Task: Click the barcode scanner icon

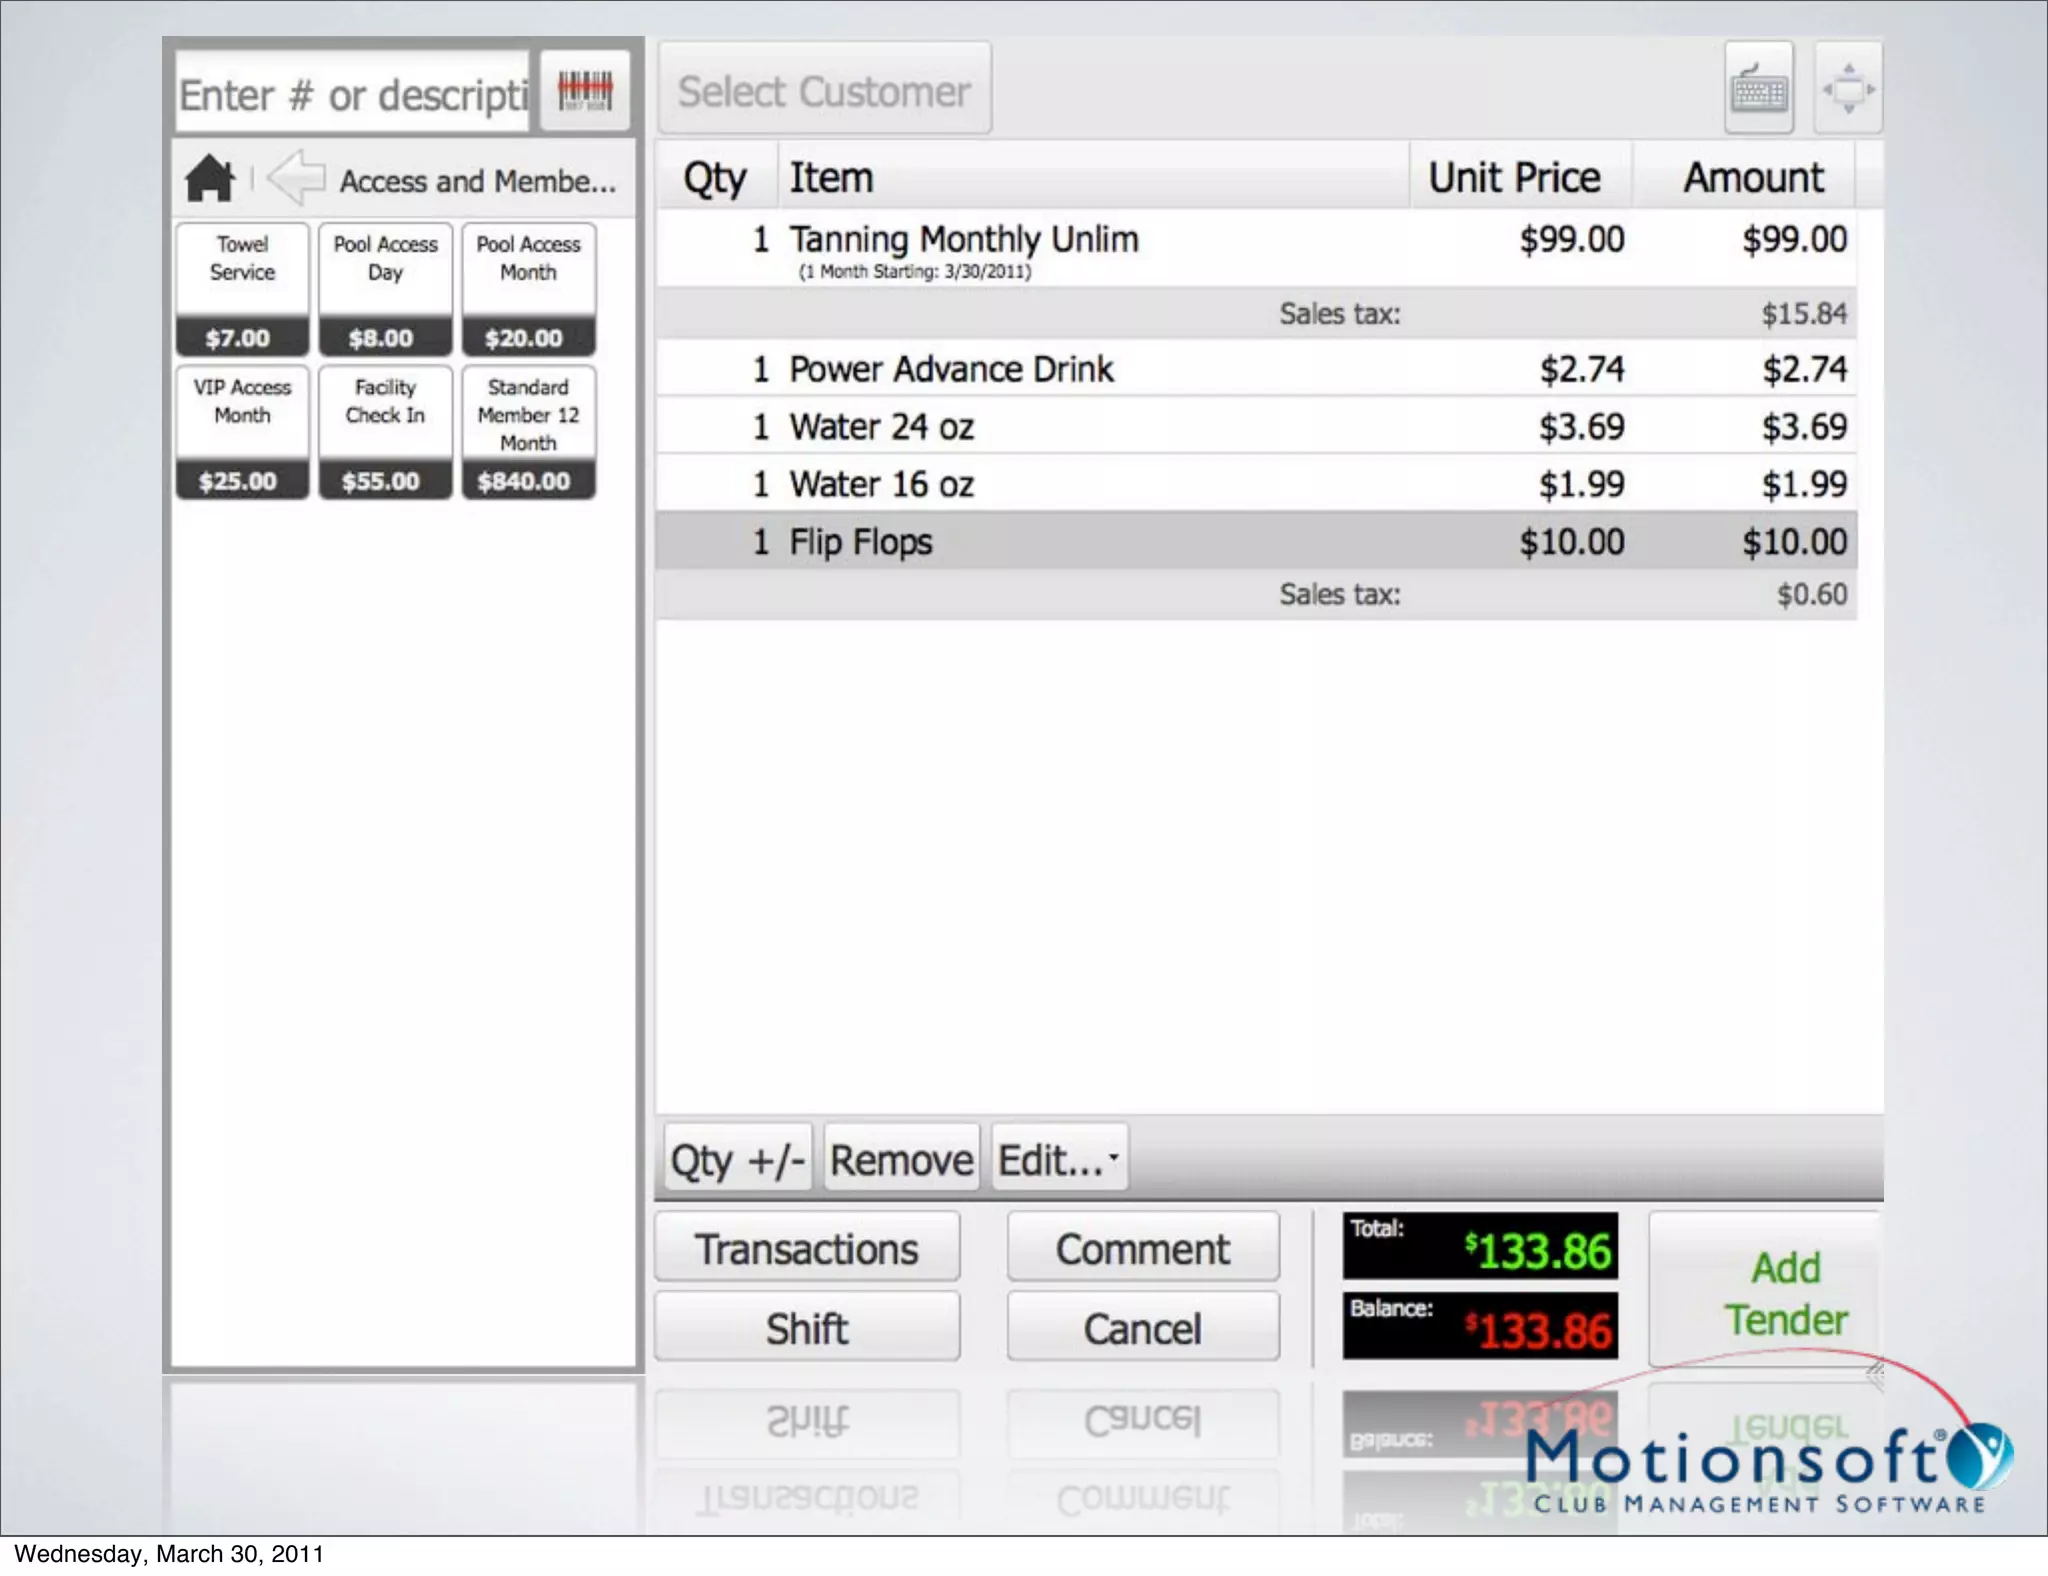Action: (585, 91)
